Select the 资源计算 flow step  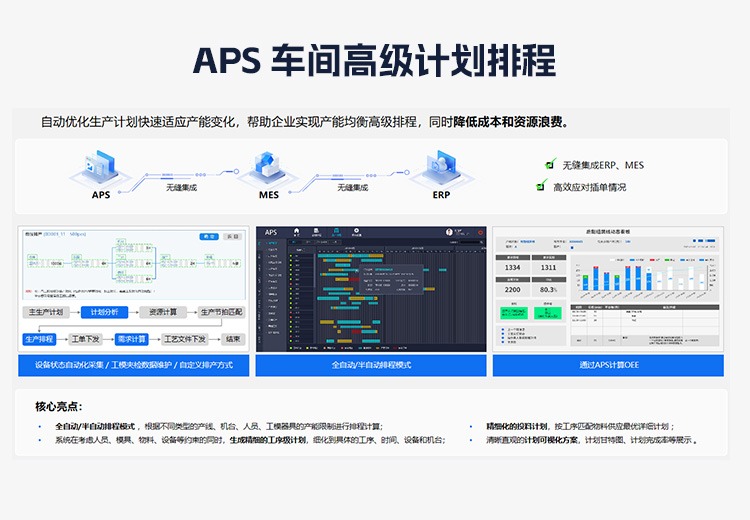[x=163, y=312]
